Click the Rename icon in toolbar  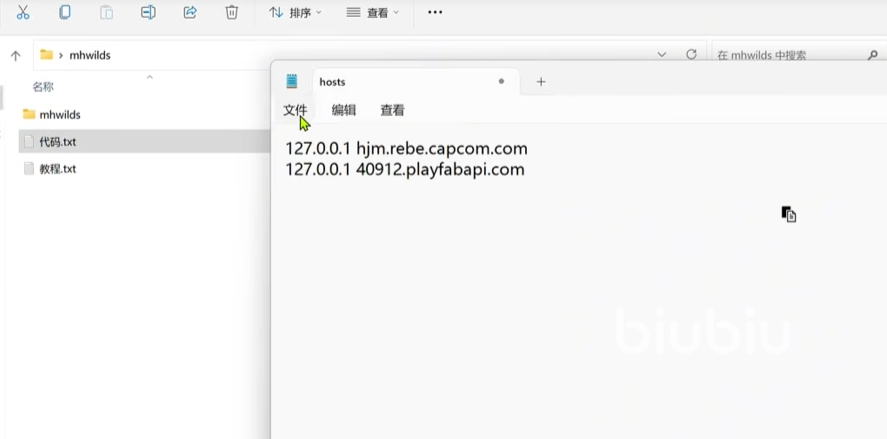pyautogui.click(x=148, y=13)
